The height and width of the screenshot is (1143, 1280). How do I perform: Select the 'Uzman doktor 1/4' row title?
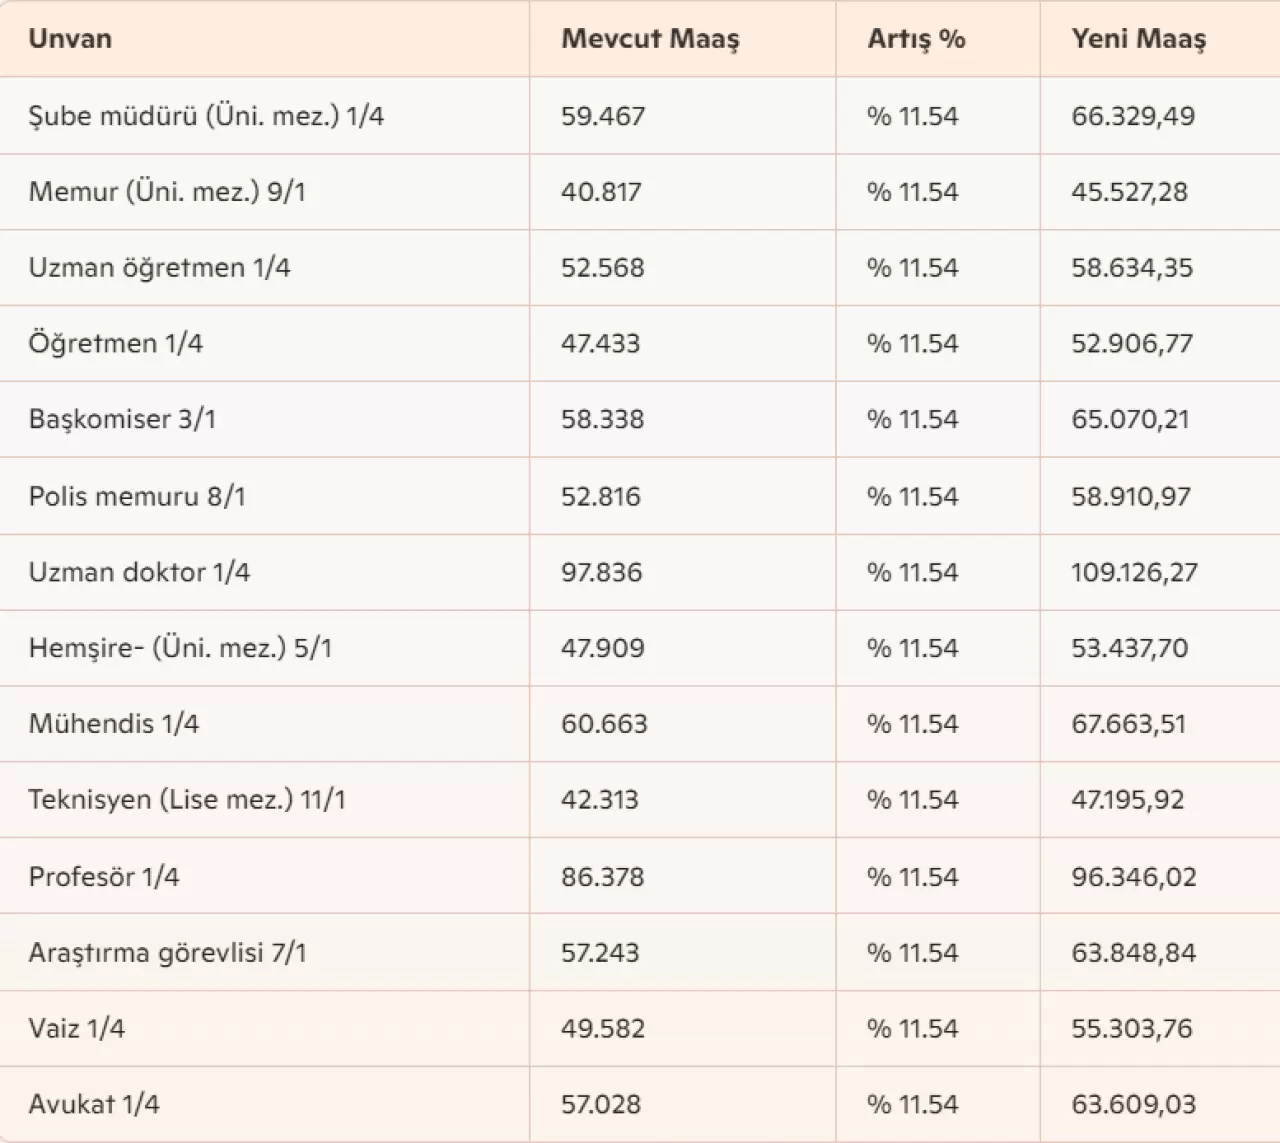(139, 572)
